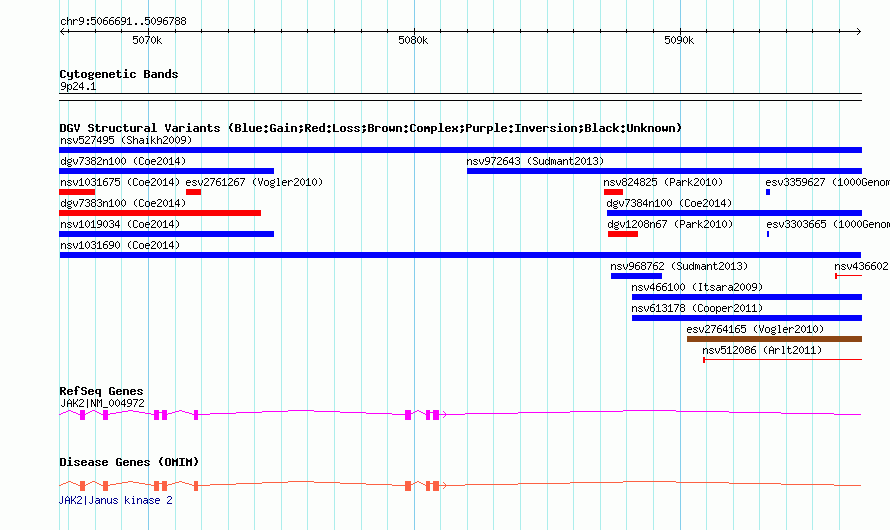Open the nsv466100 (Itsara2009) label

click(697, 287)
